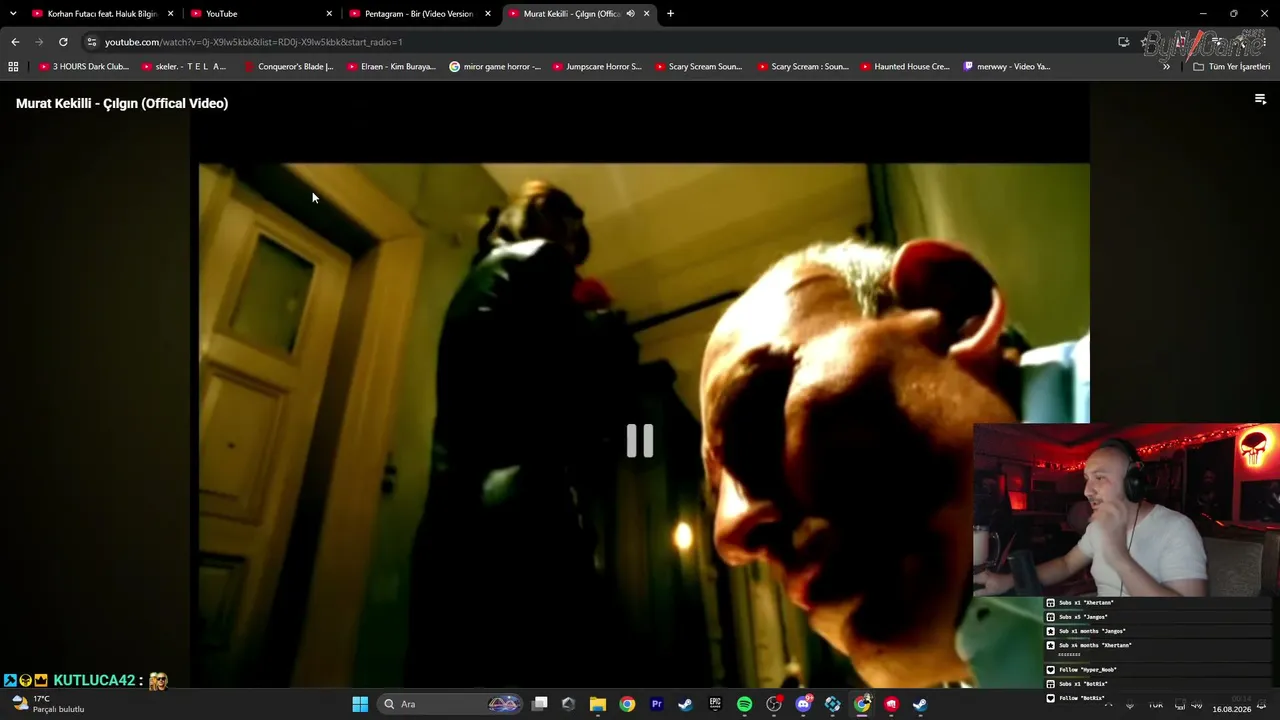Open Discord from the taskbar

coord(803,704)
